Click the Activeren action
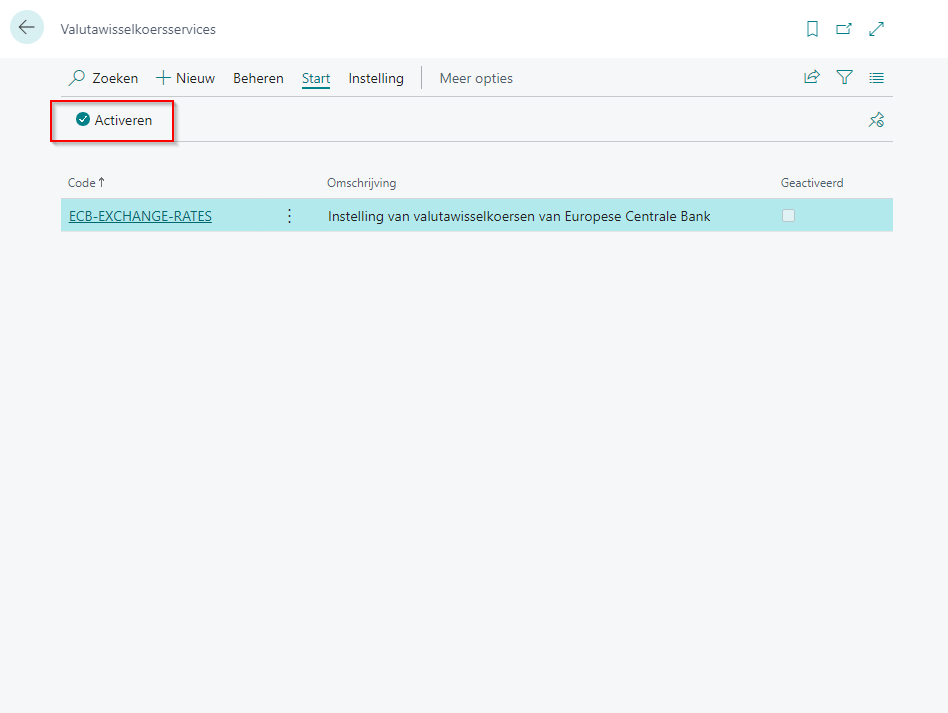The image size is (948, 713). (x=114, y=120)
